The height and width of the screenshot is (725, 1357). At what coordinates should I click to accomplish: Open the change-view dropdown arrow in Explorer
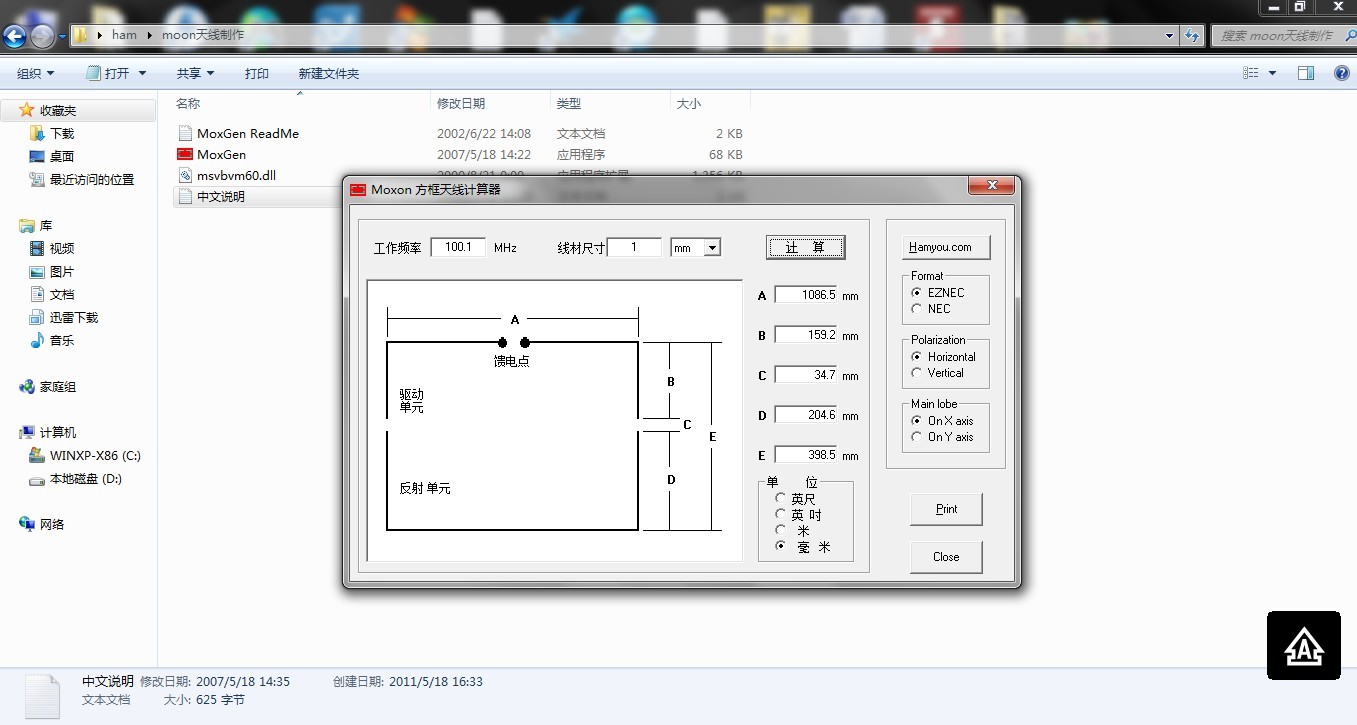pyautogui.click(x=1274, y=72)
